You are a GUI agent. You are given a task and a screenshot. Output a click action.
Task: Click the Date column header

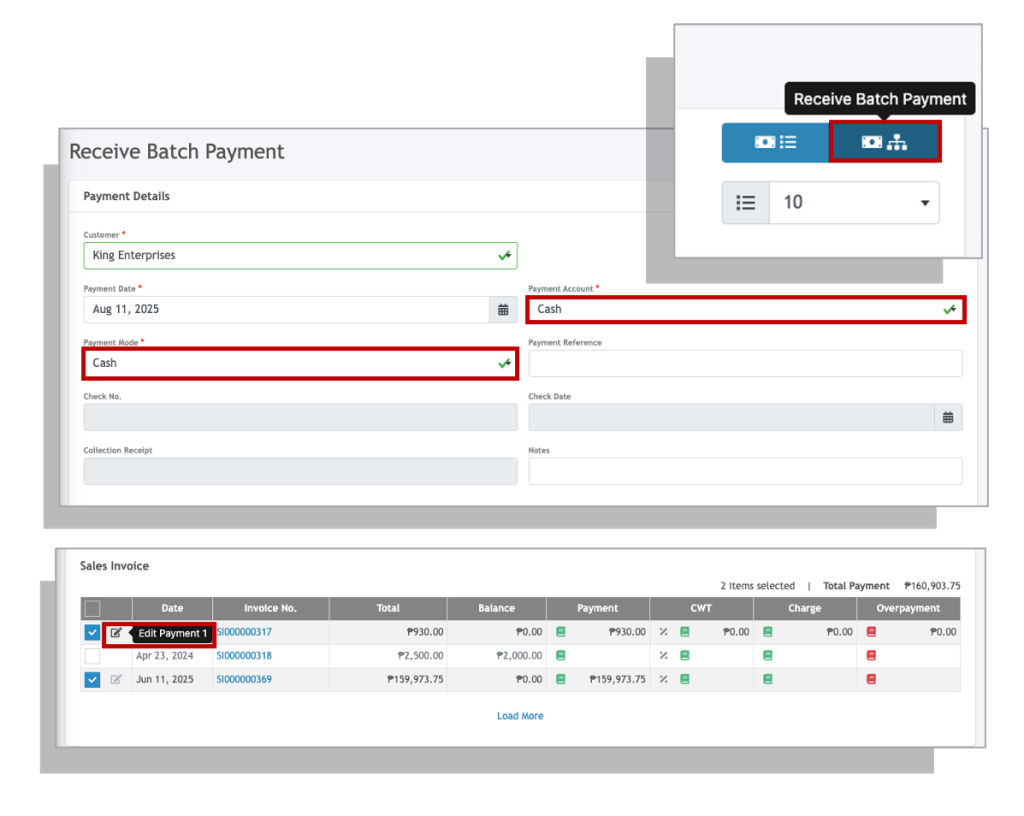[x=172, y=608]
